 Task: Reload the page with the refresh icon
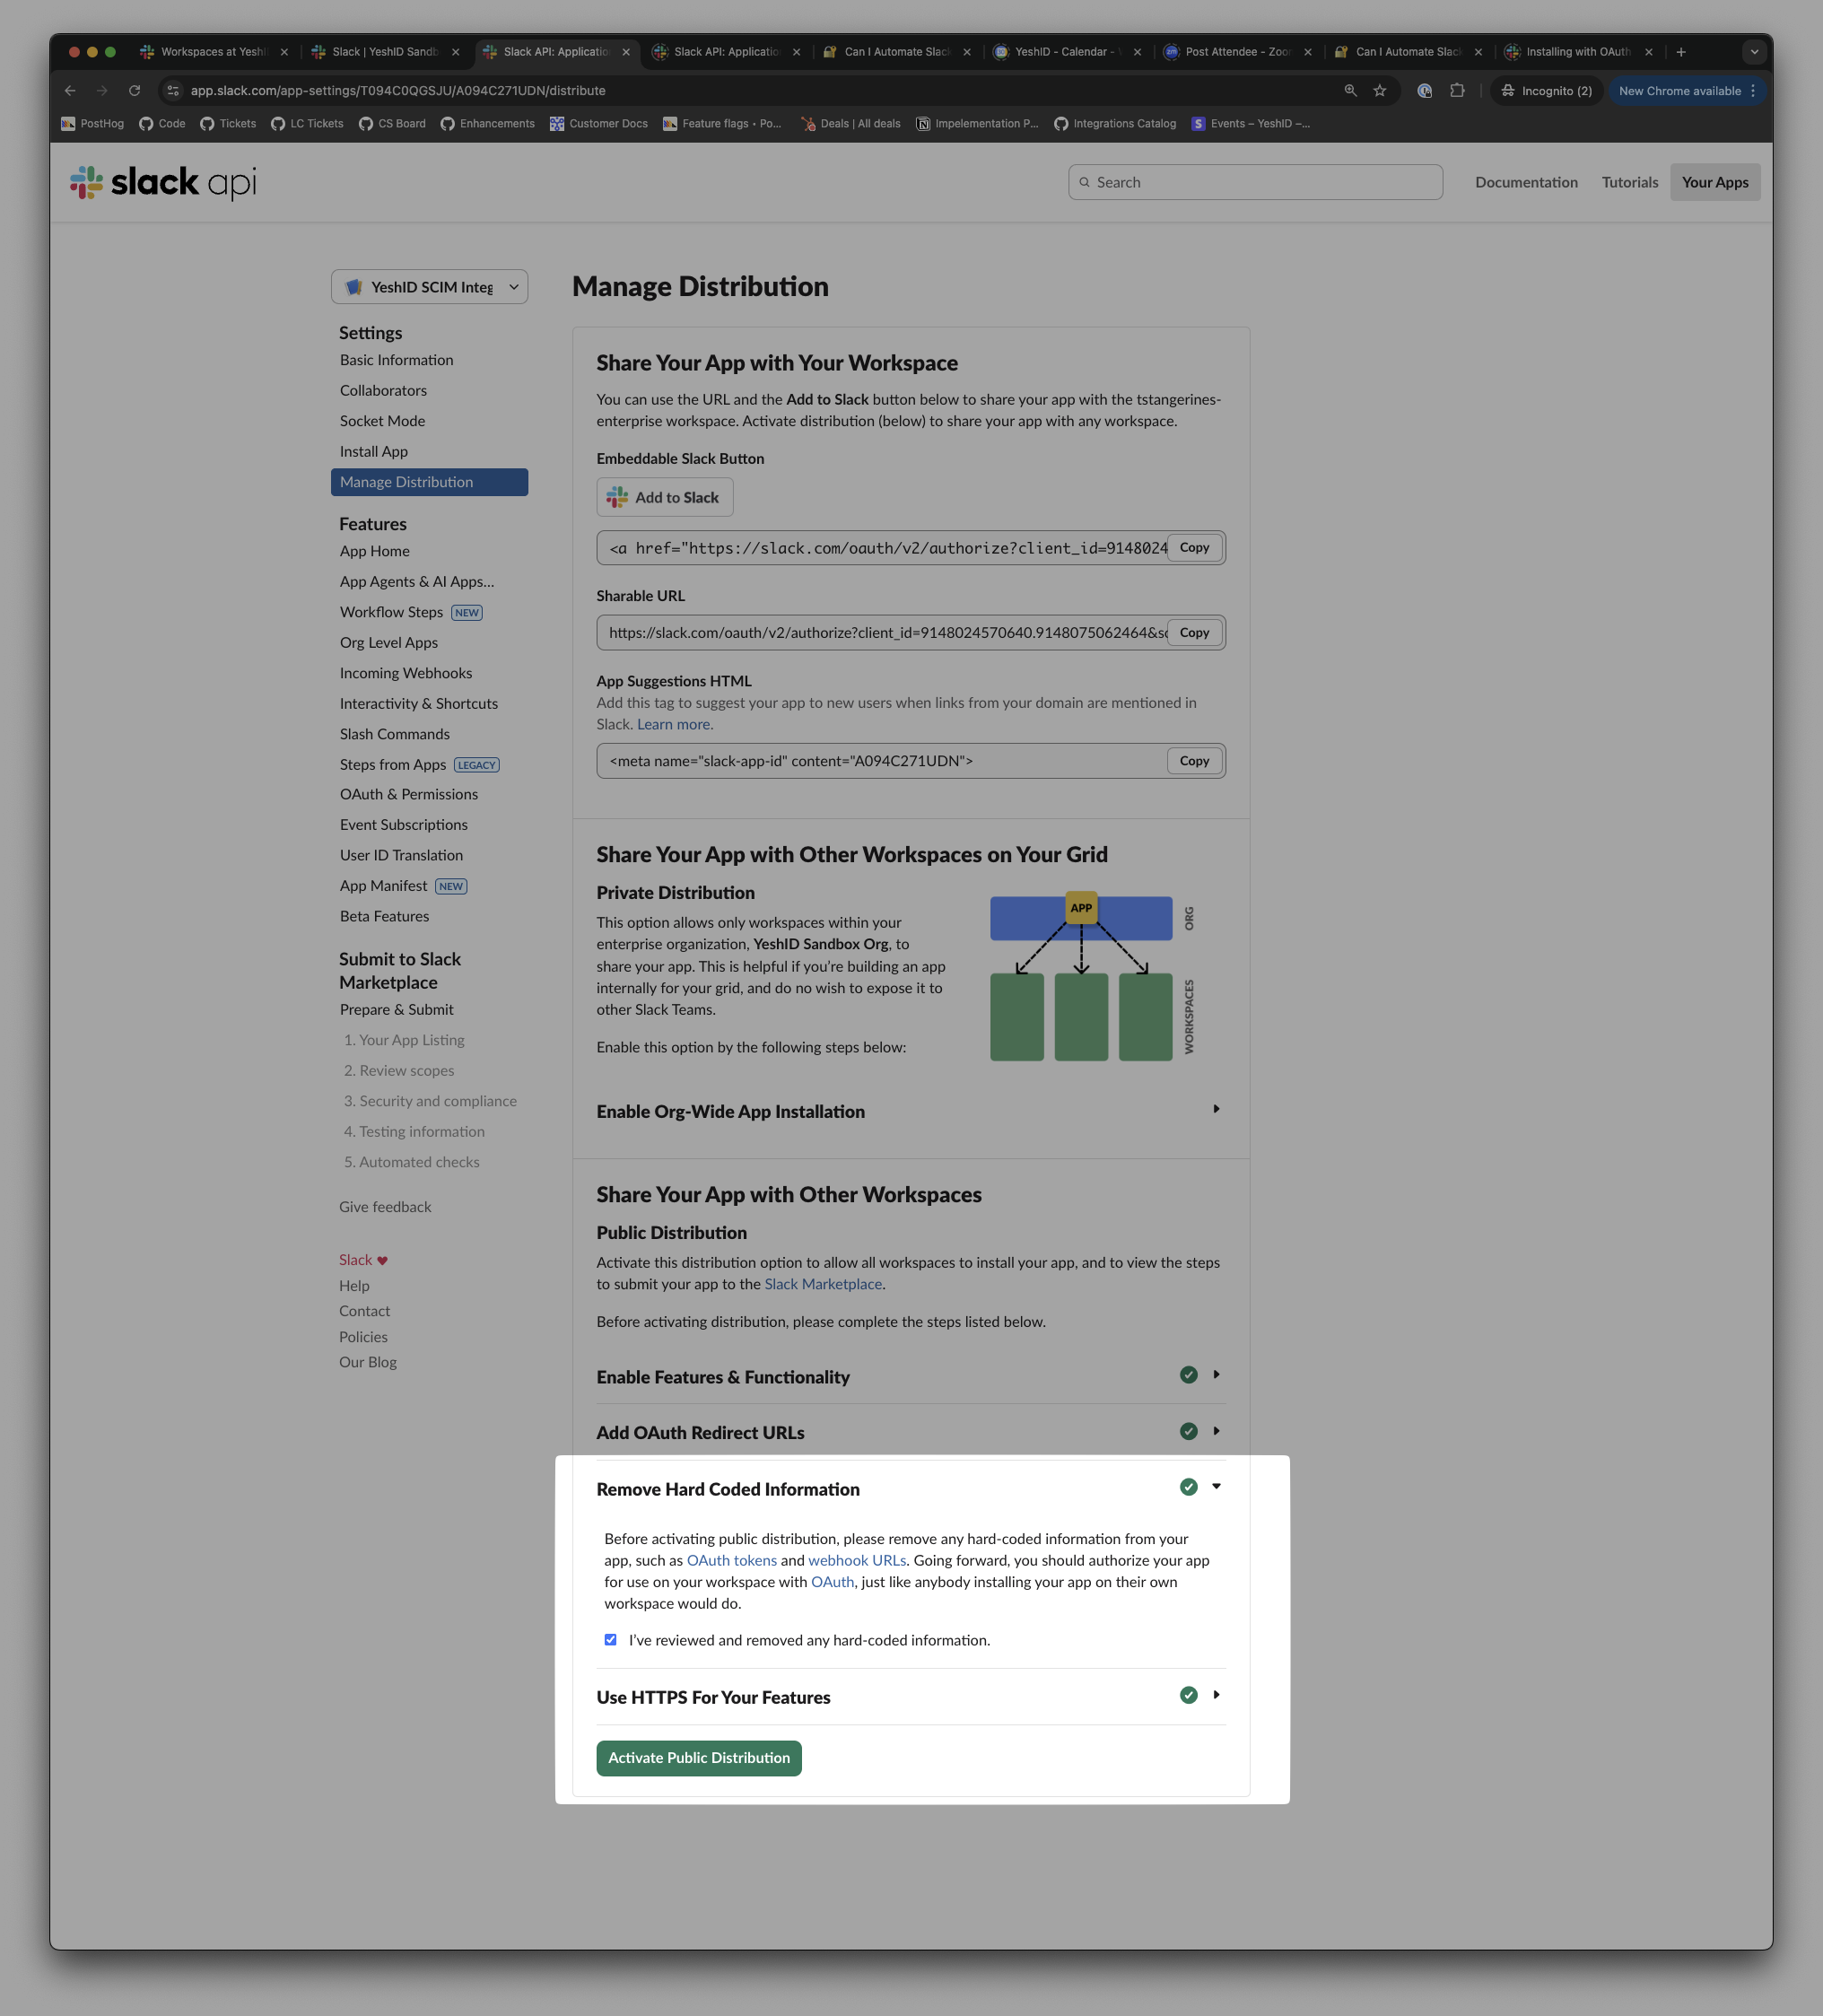(x=135, y=91)
